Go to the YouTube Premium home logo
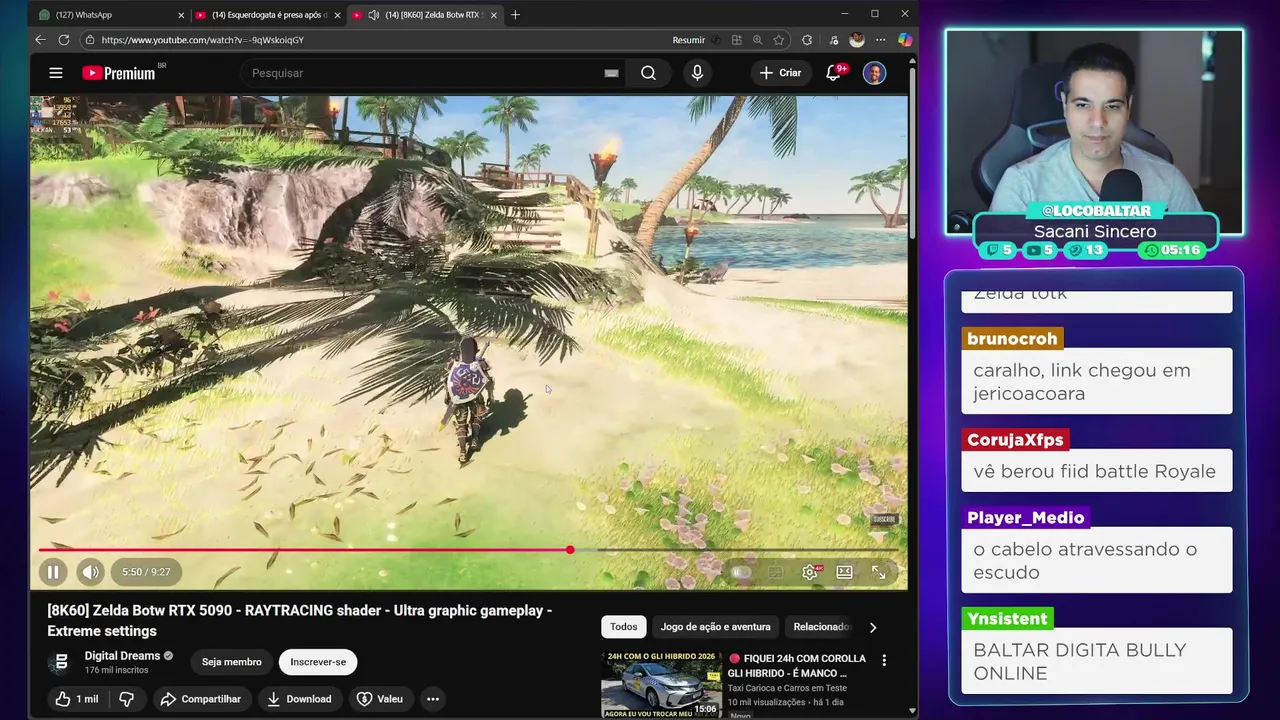Image resolution: width=1280 pixels, height=720 pixels. click(x=121, y=73)
